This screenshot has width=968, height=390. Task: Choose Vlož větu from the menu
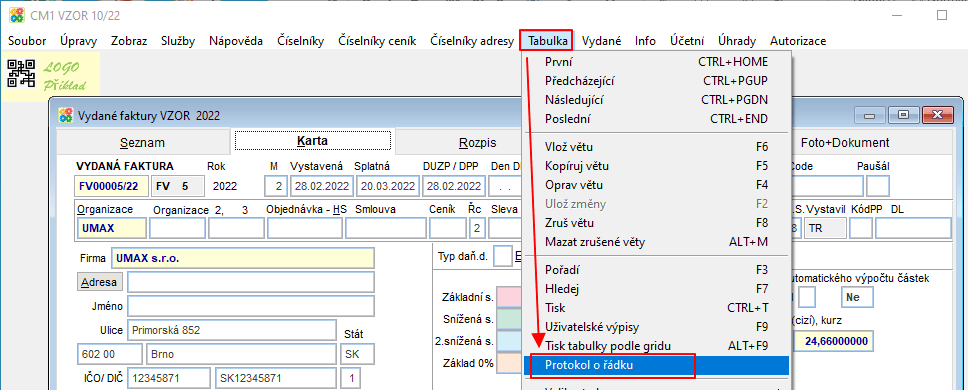tap(656, 147)
